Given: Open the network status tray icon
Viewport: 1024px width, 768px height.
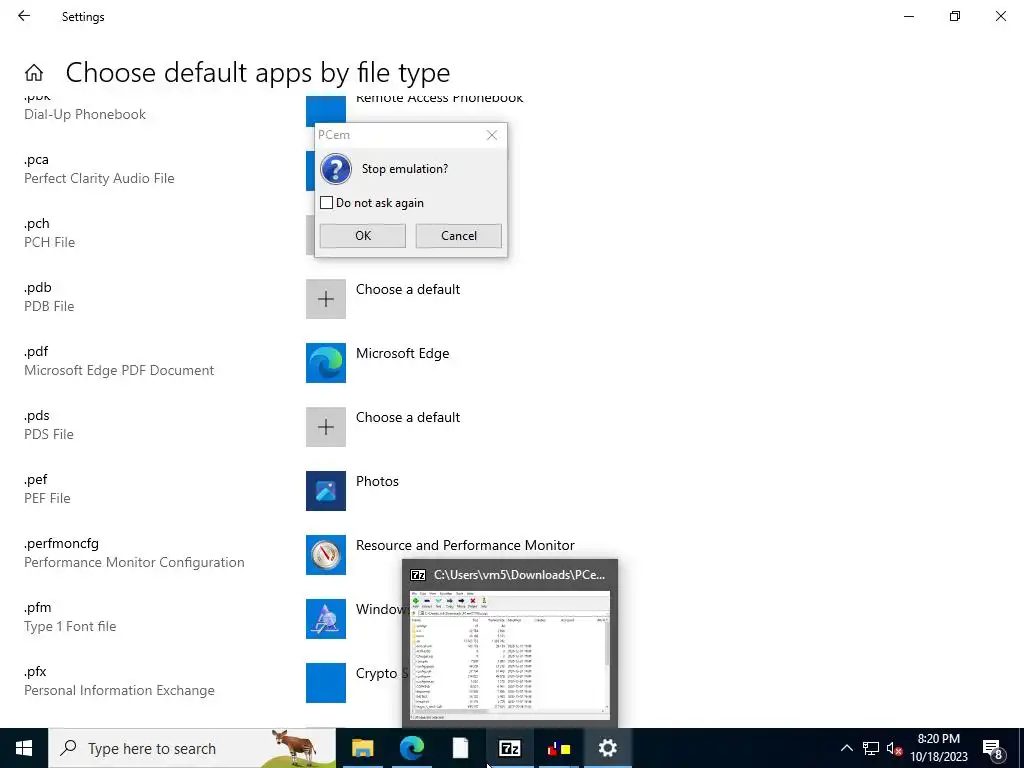Looking at the screenshot, I should click(x=871, y=748).
